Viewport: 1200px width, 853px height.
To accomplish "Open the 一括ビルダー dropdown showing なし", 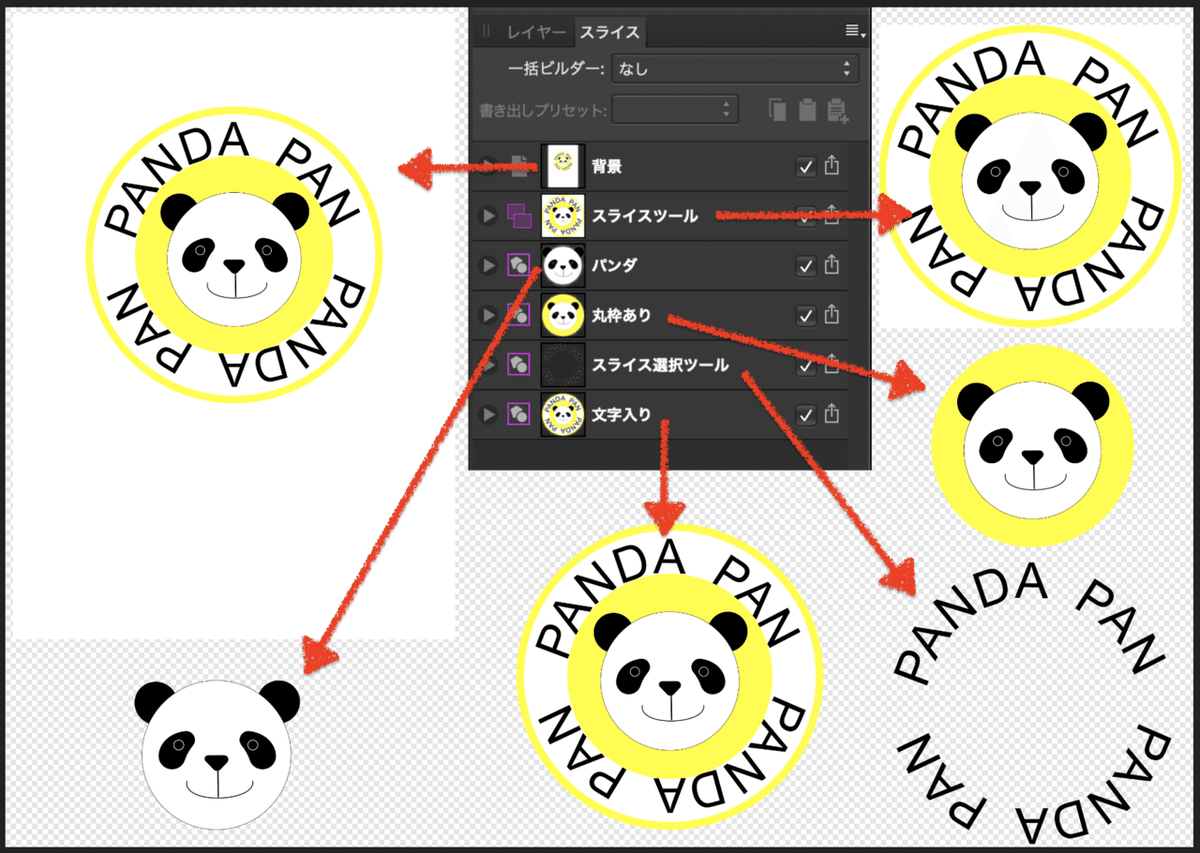I will click(735, 69).
